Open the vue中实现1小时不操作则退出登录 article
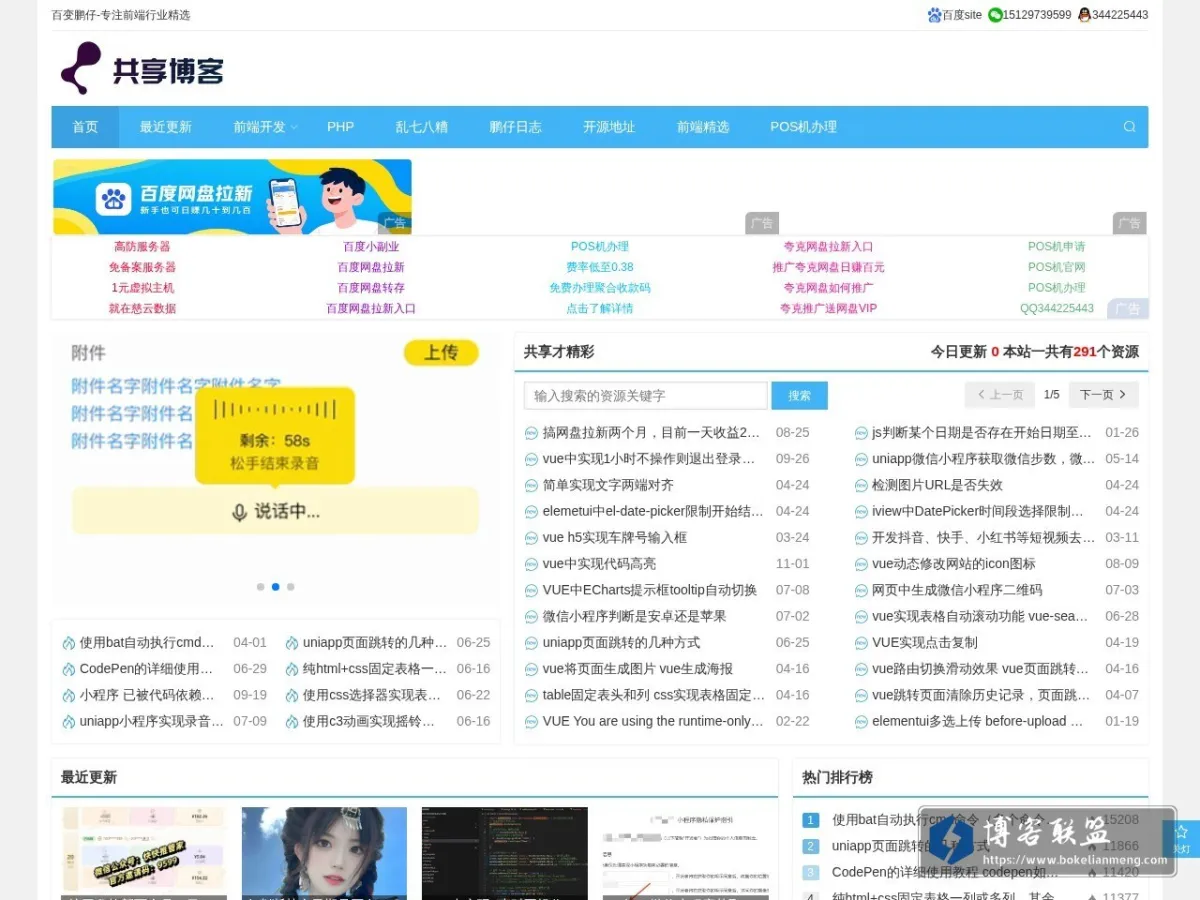The width and height of the screenshot is (1200, 900). pyautogui.click(x=649, y=459)
